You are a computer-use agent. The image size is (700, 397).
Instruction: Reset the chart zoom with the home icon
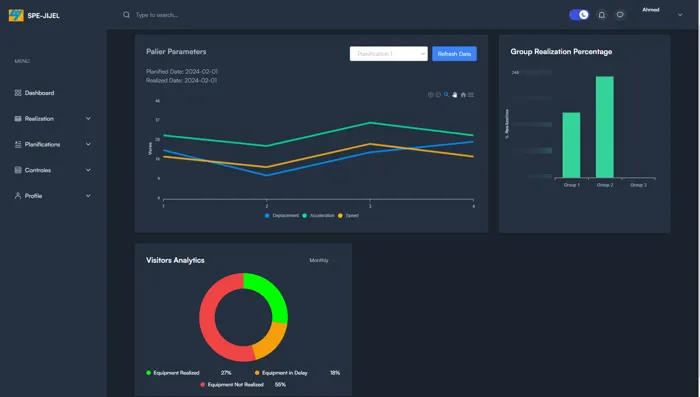tap(463, 95)
